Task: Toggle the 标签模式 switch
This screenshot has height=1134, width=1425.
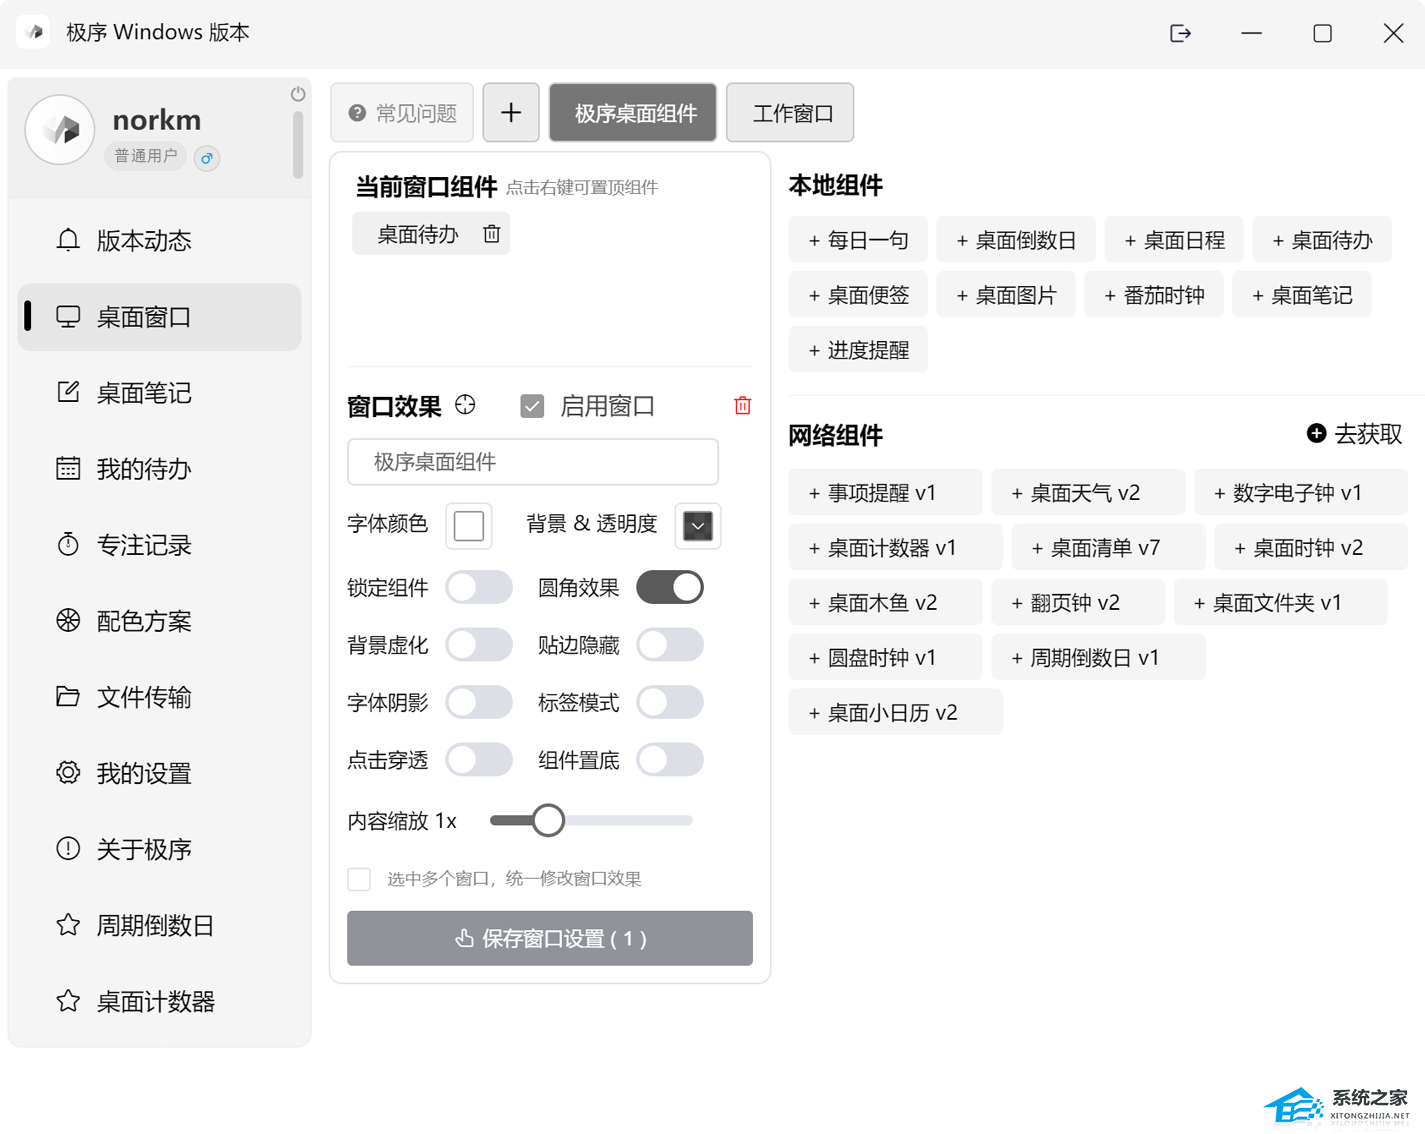Action: pos(670,702)
